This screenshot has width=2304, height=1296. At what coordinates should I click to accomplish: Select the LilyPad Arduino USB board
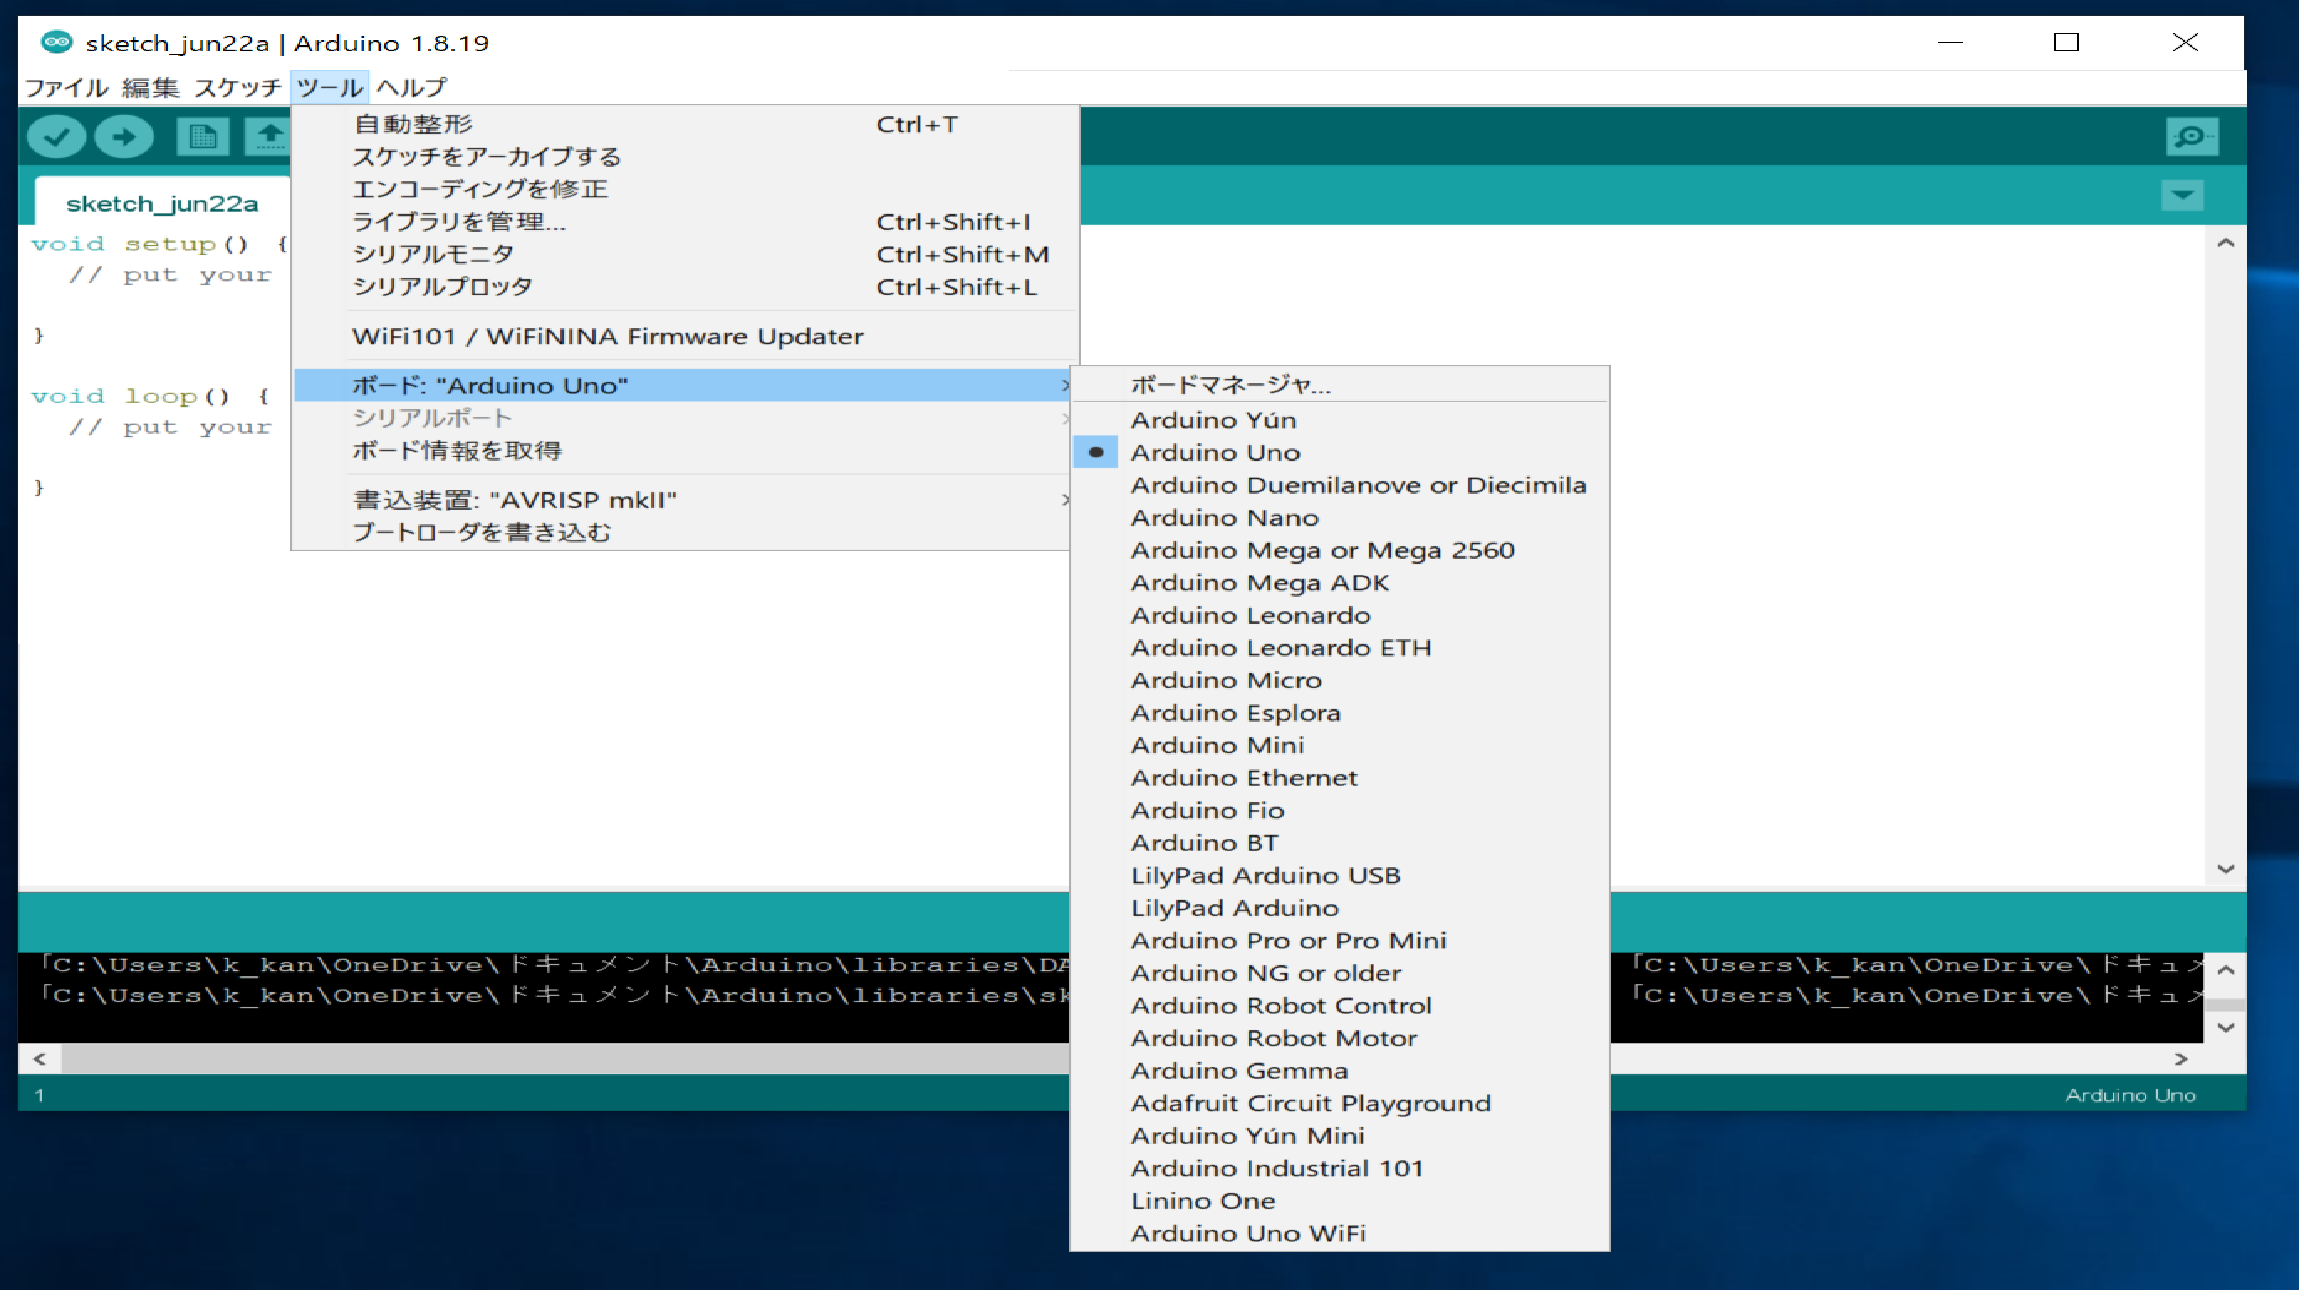click(1340, 876)
